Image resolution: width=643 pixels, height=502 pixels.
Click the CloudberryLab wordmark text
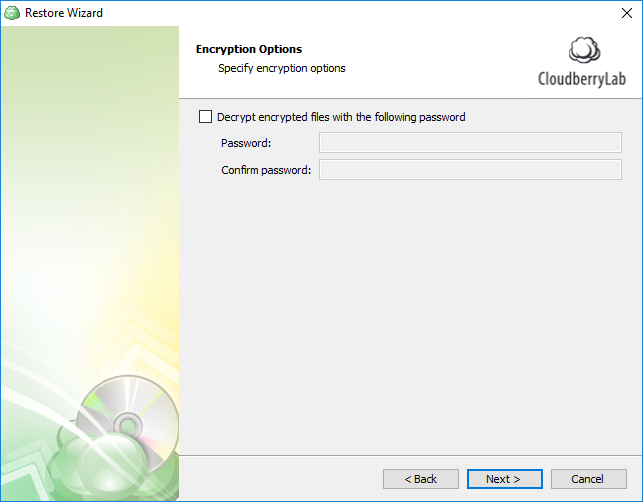[x=582, y=79]
